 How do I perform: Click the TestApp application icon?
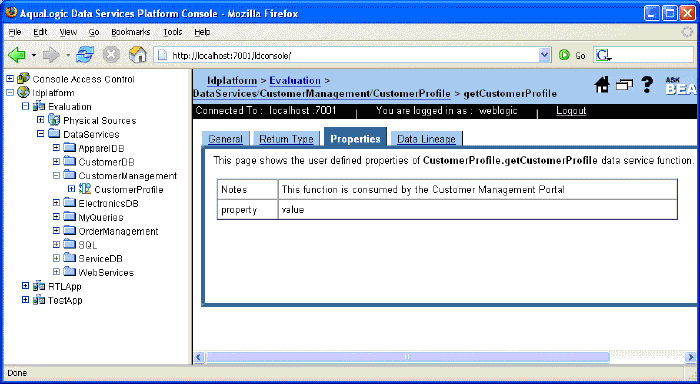pos(39,300)
